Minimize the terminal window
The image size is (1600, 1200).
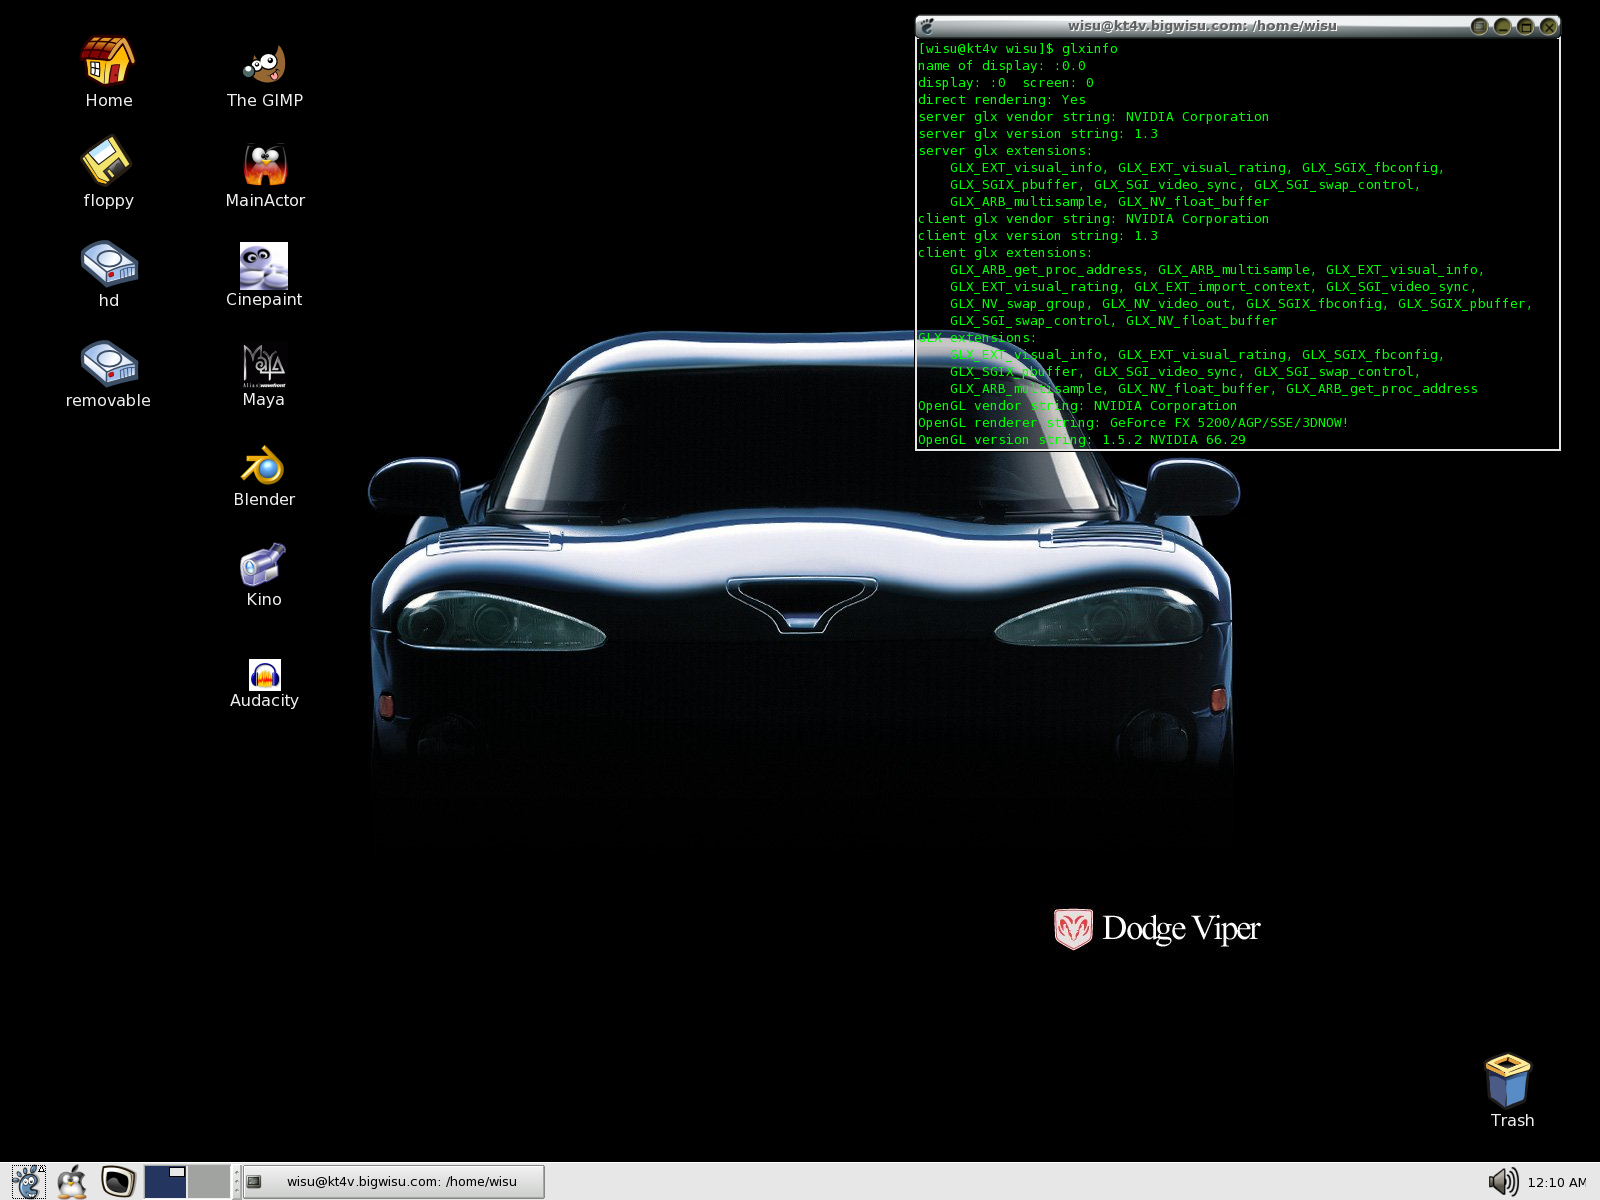(x=1502, y=26)
